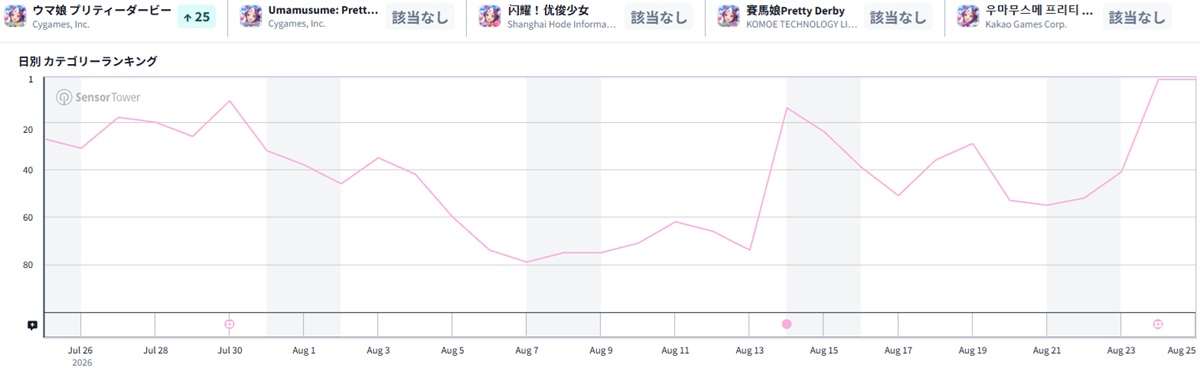Click the 闪耀！优俊少女 app icon

click(x=490, y=16)
